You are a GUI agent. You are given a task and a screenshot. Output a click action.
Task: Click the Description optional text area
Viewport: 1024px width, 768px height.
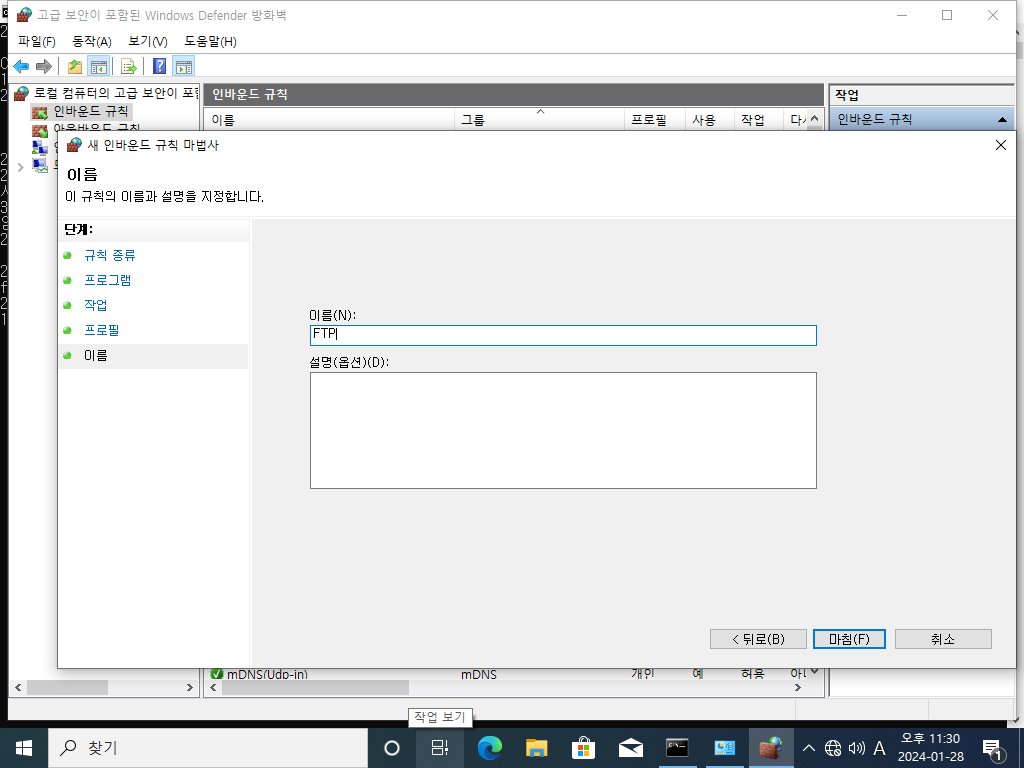coord(563,430)
